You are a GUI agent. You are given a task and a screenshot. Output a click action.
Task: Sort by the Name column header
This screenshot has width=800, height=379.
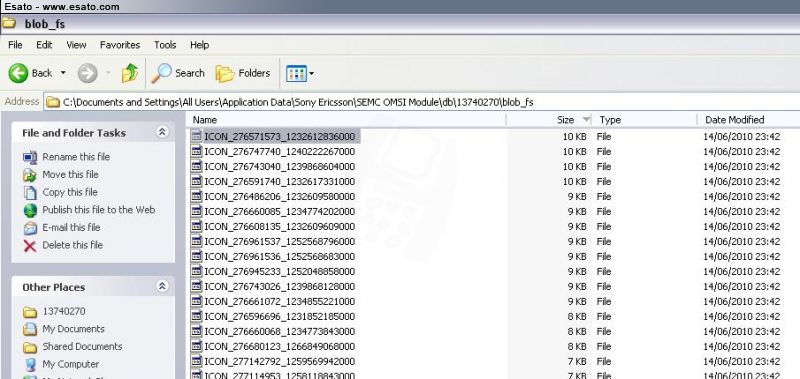click(346, 120)
